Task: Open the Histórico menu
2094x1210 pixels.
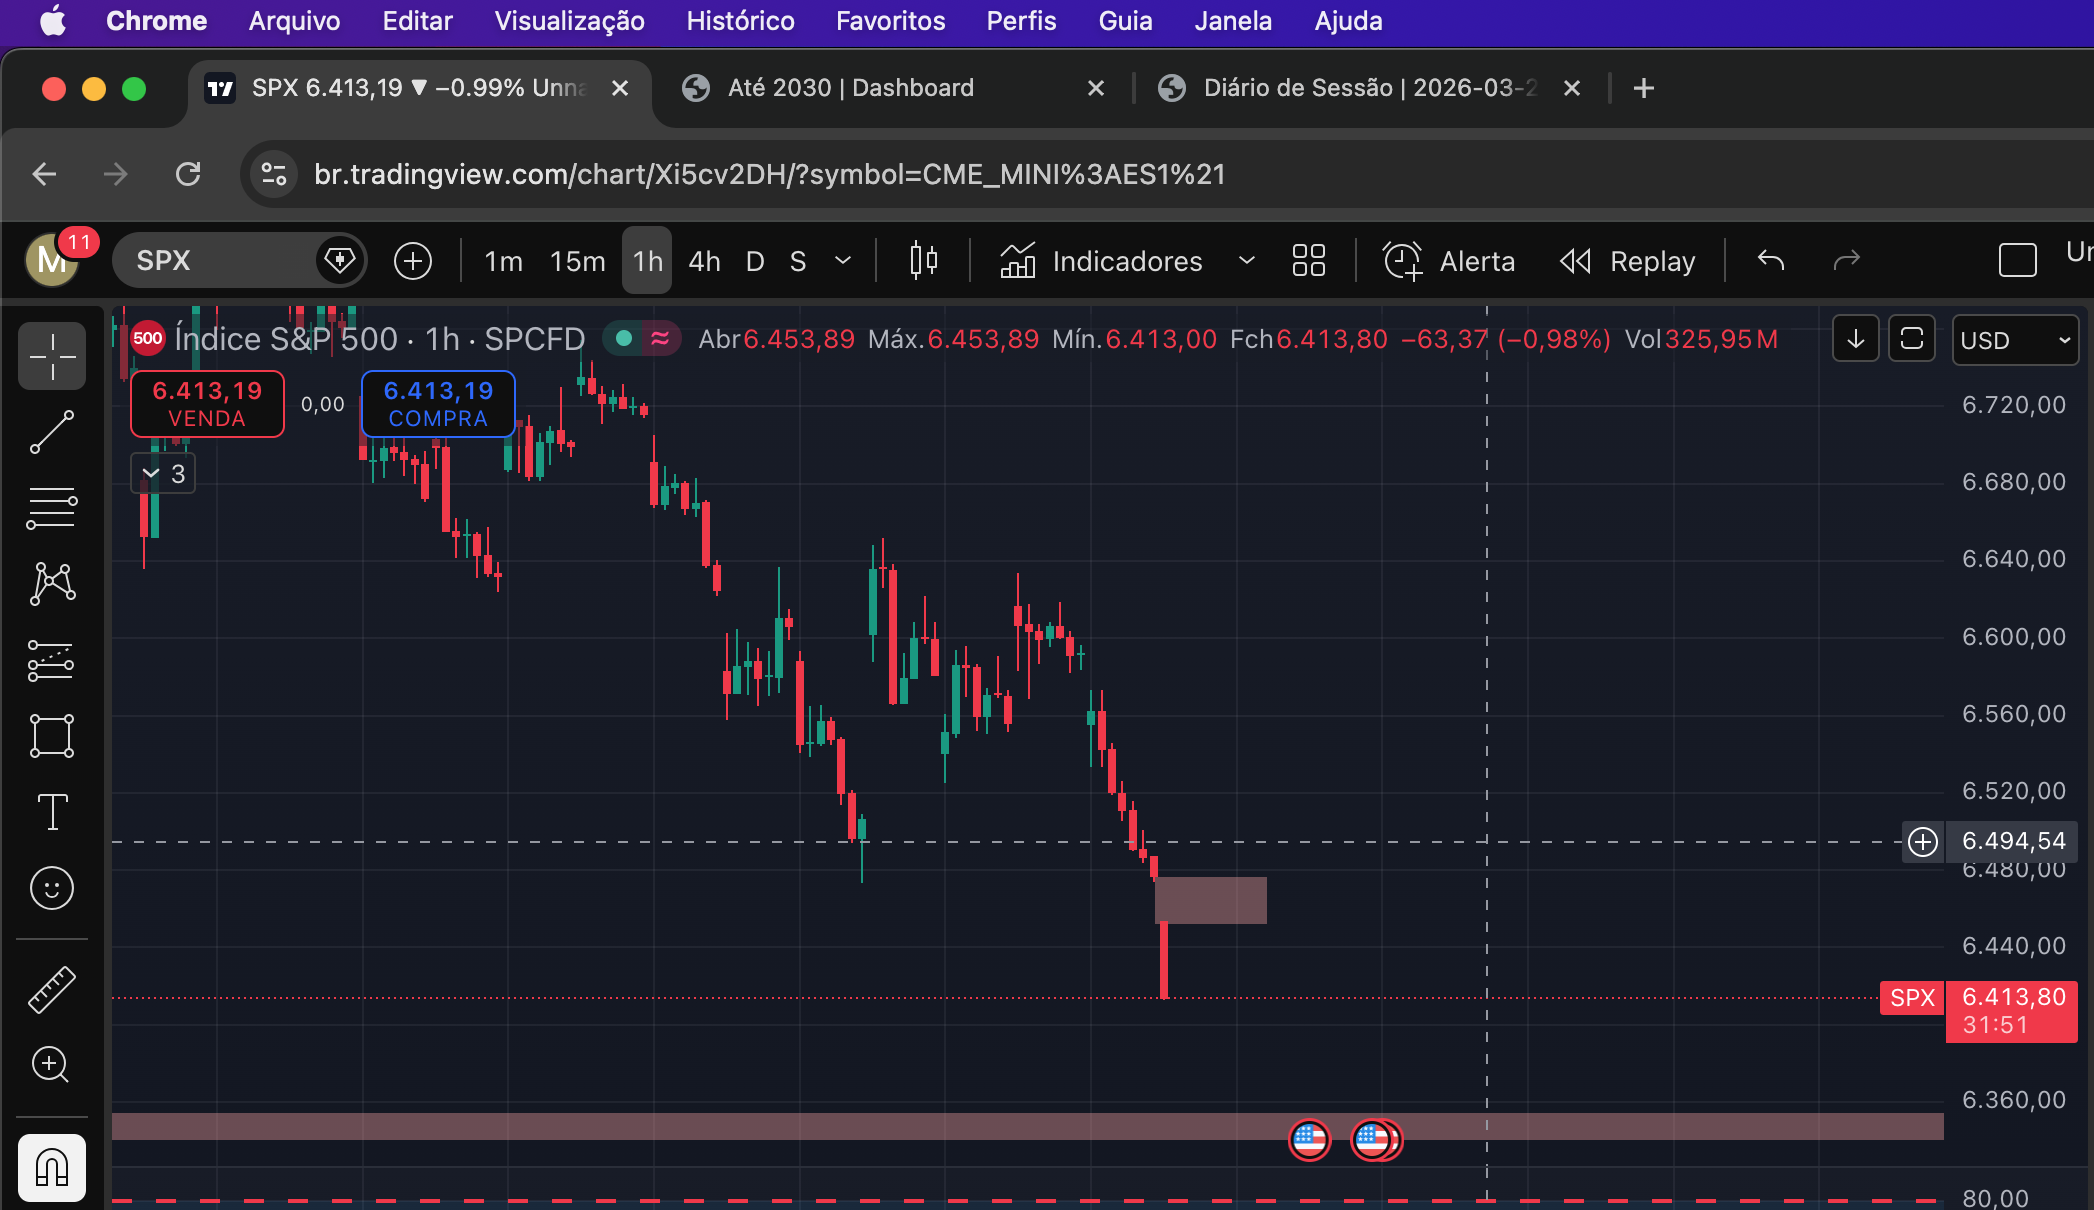Action: tap(740, 21)
